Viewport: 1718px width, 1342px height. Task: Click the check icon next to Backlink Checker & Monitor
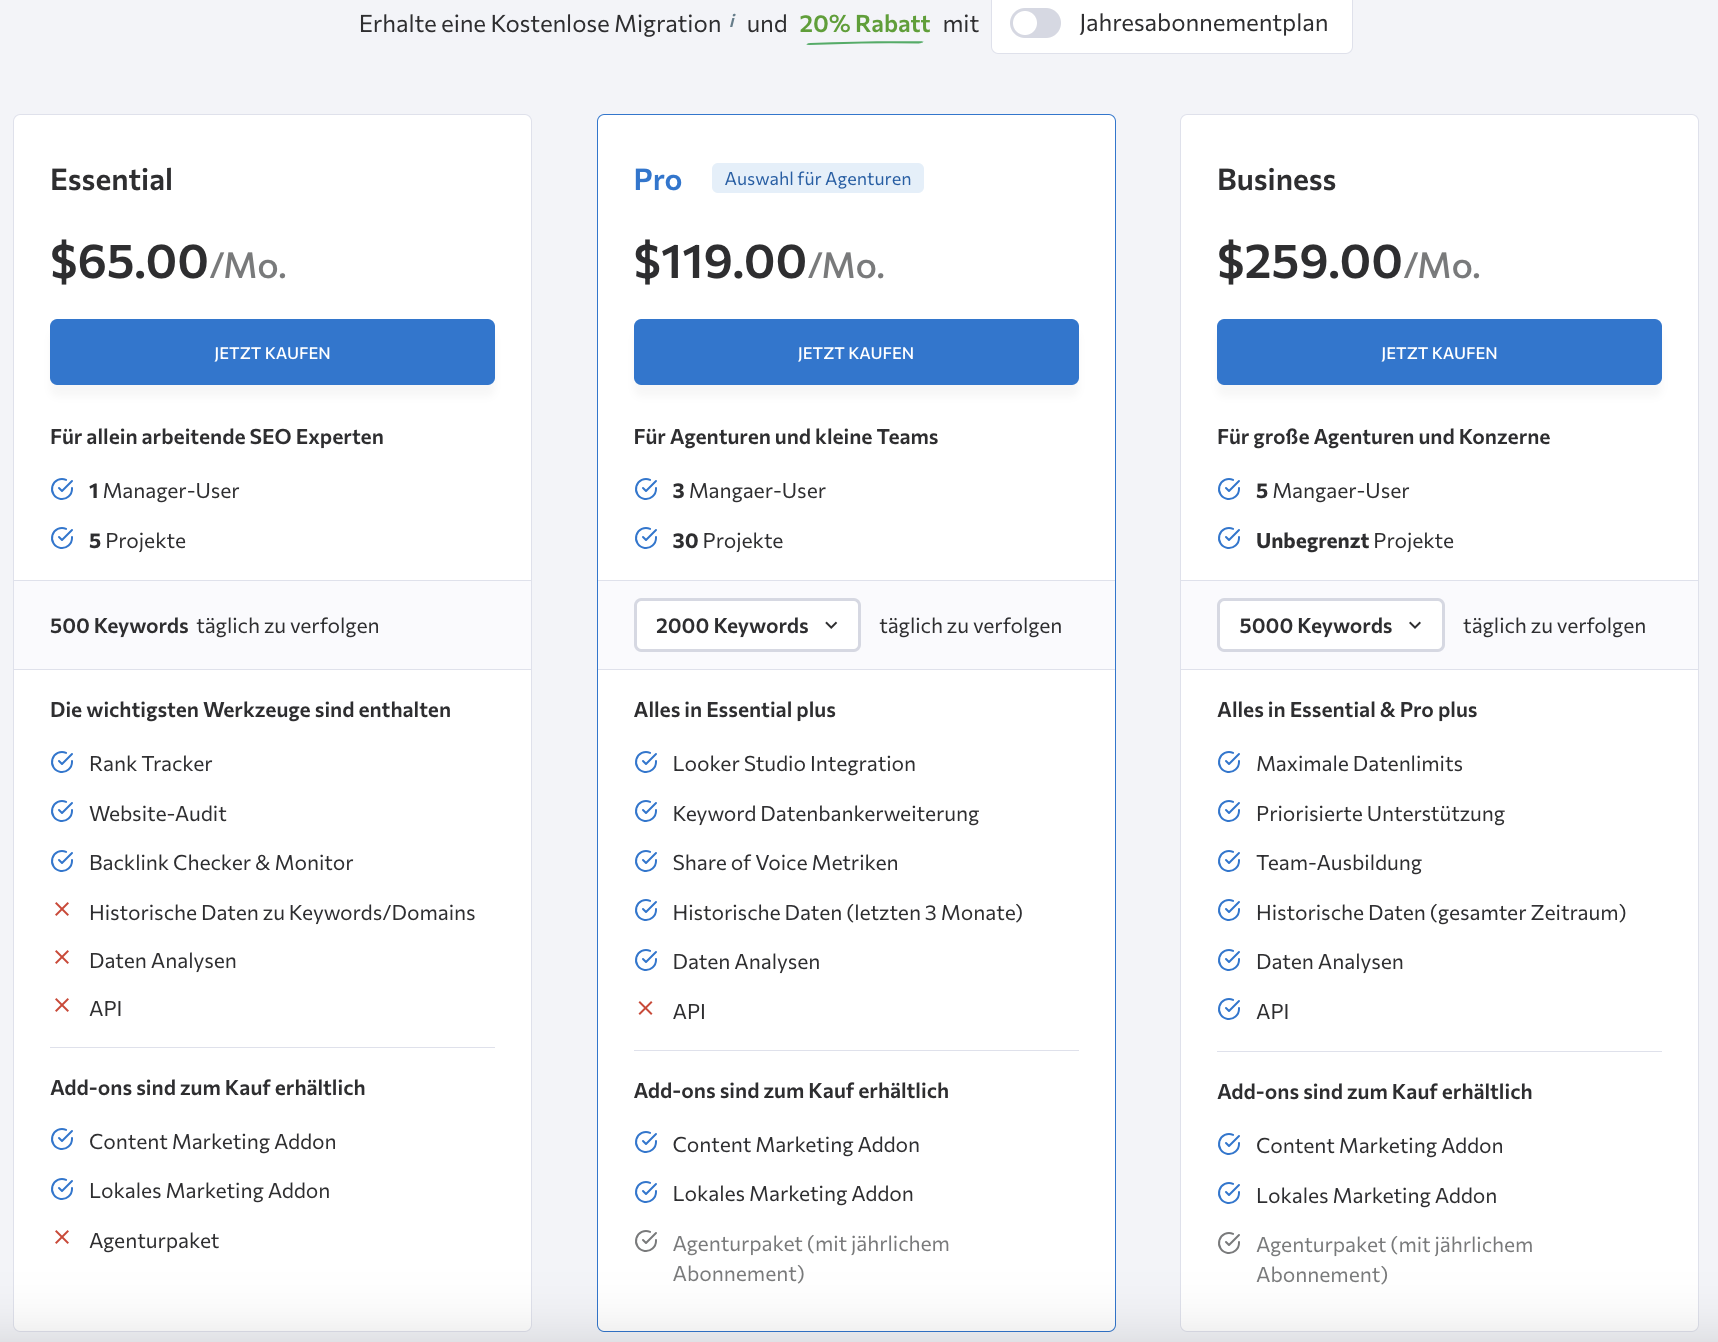[62, 861]
